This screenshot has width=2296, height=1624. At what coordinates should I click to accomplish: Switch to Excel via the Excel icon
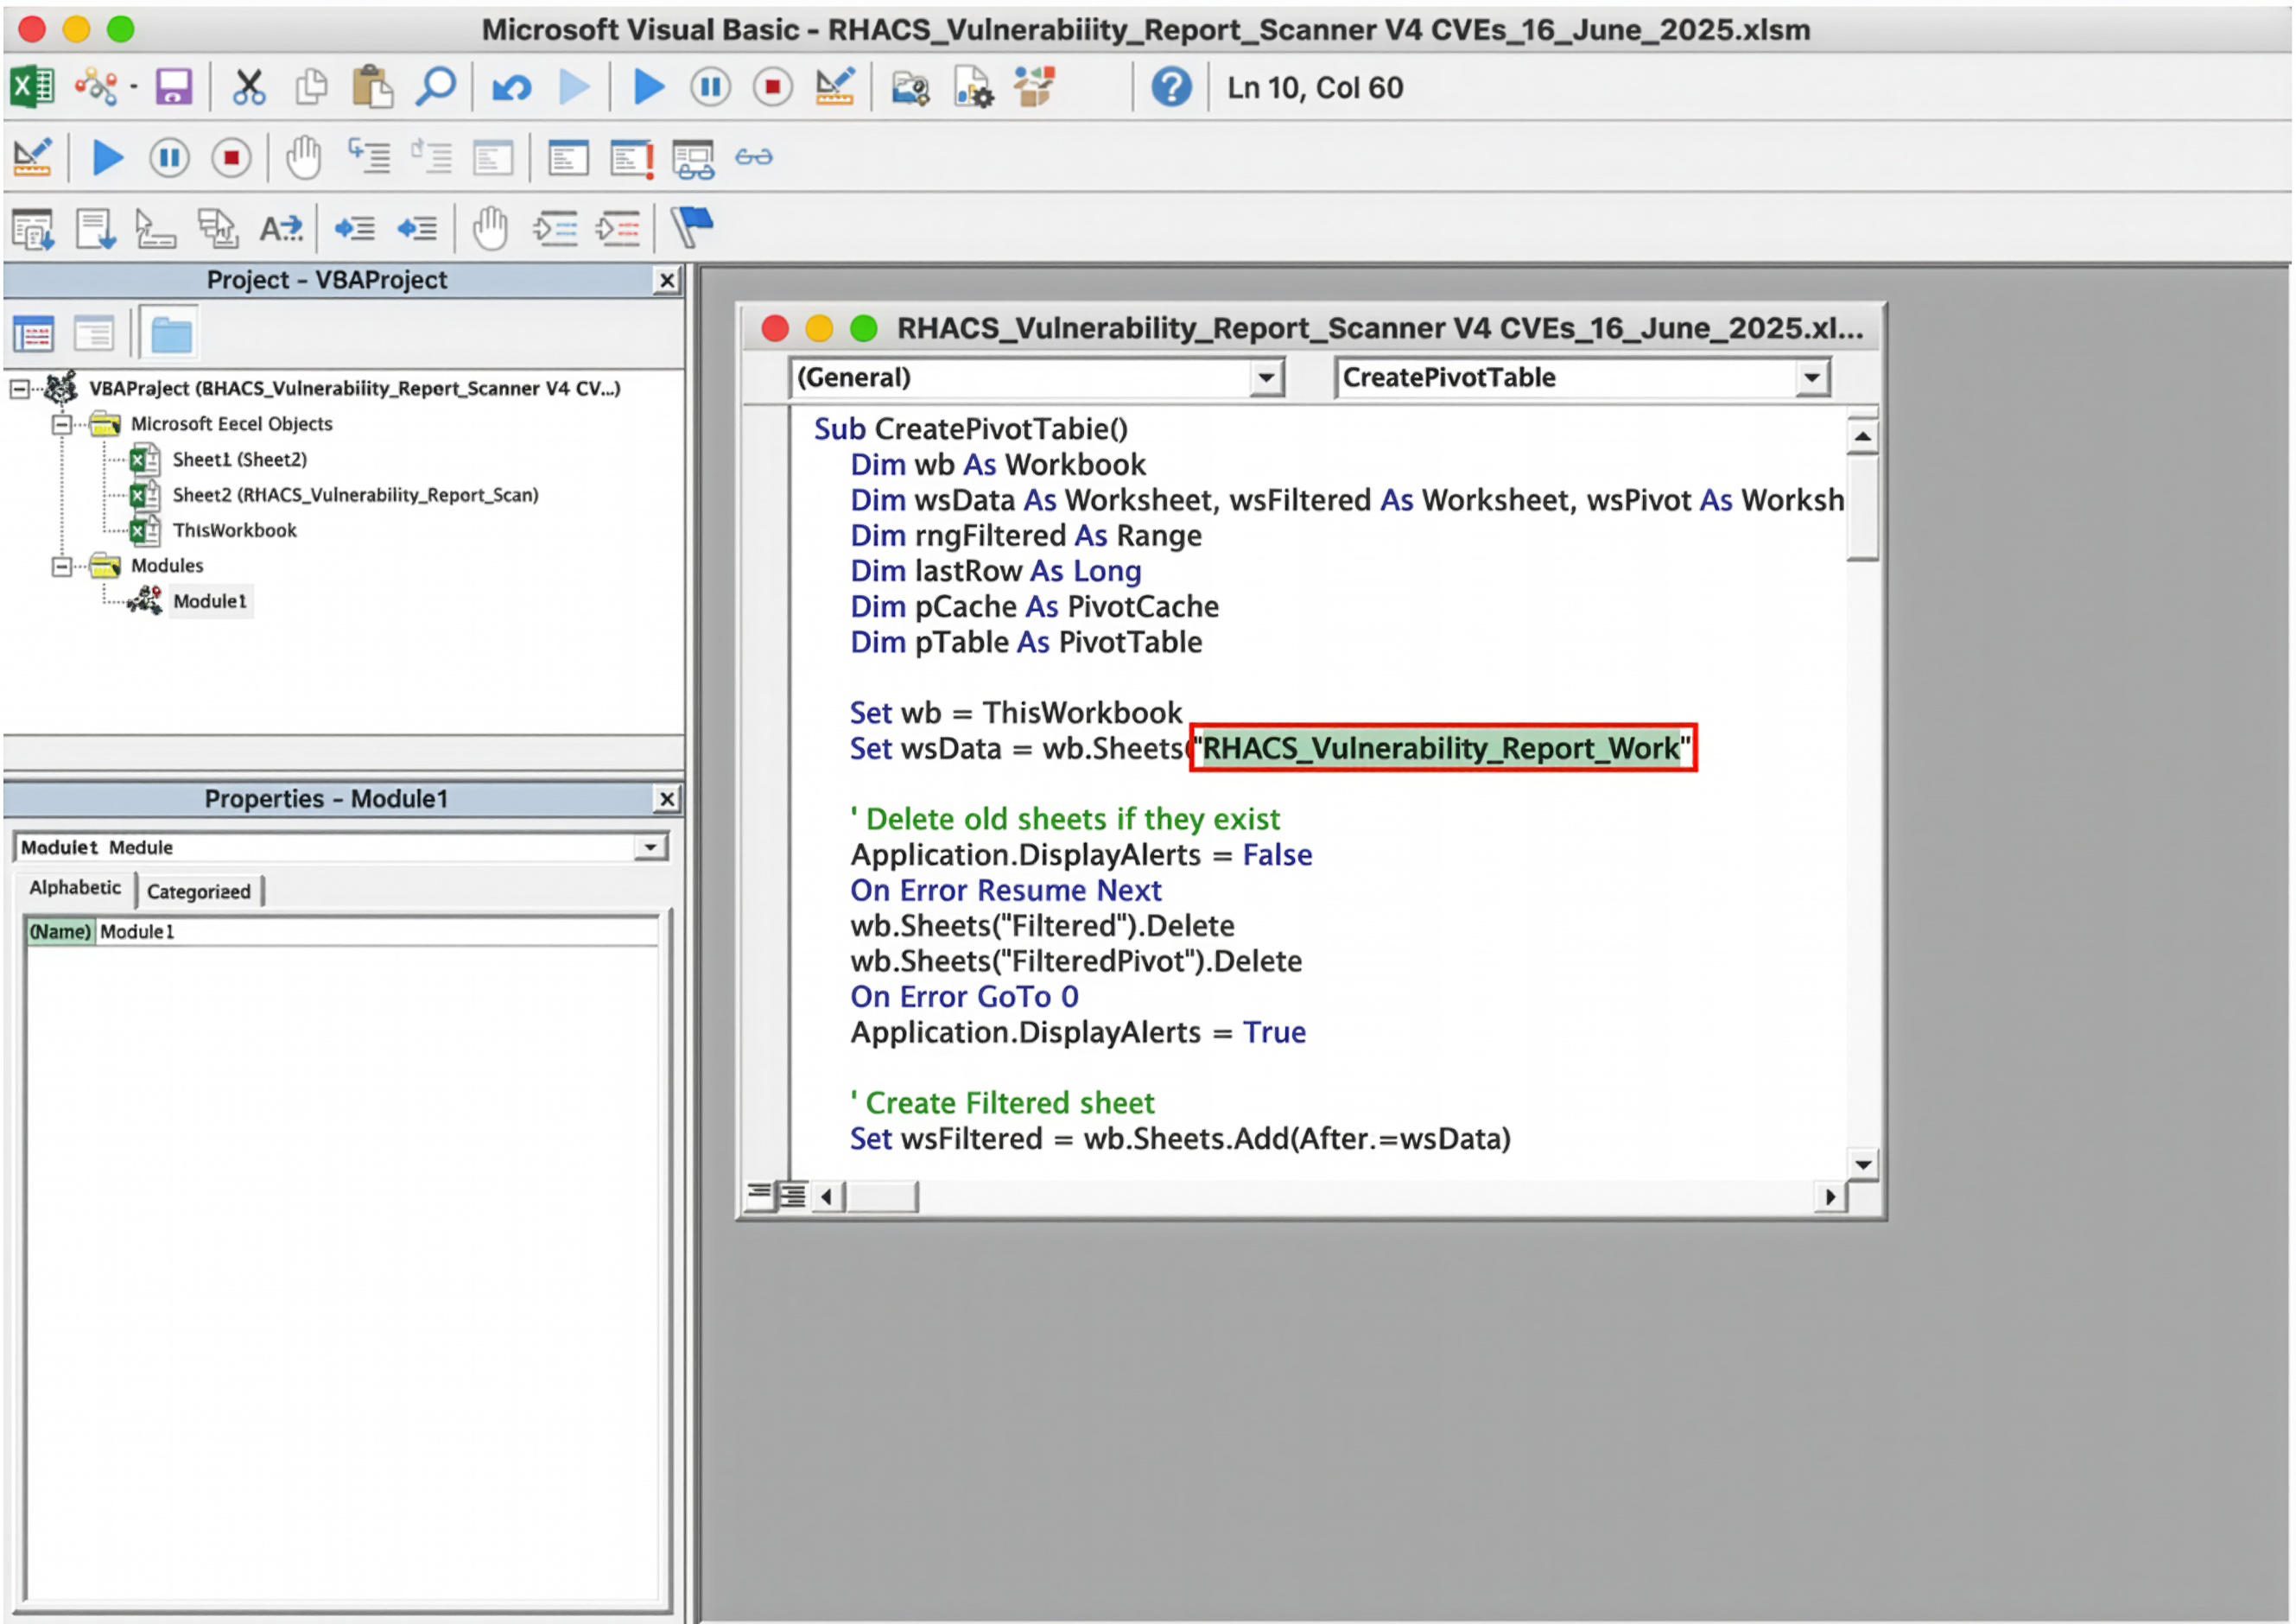click(x=32, y=88)
